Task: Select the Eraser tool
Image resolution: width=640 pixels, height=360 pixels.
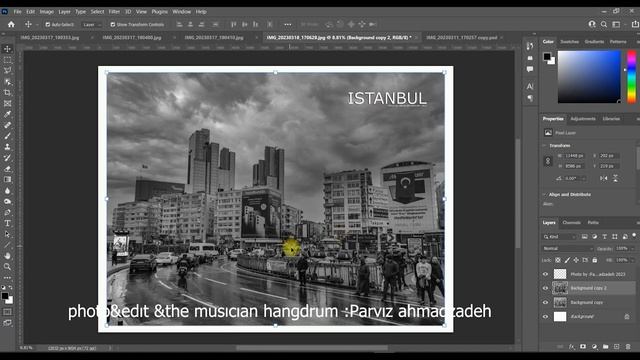Action: [7, 169]
